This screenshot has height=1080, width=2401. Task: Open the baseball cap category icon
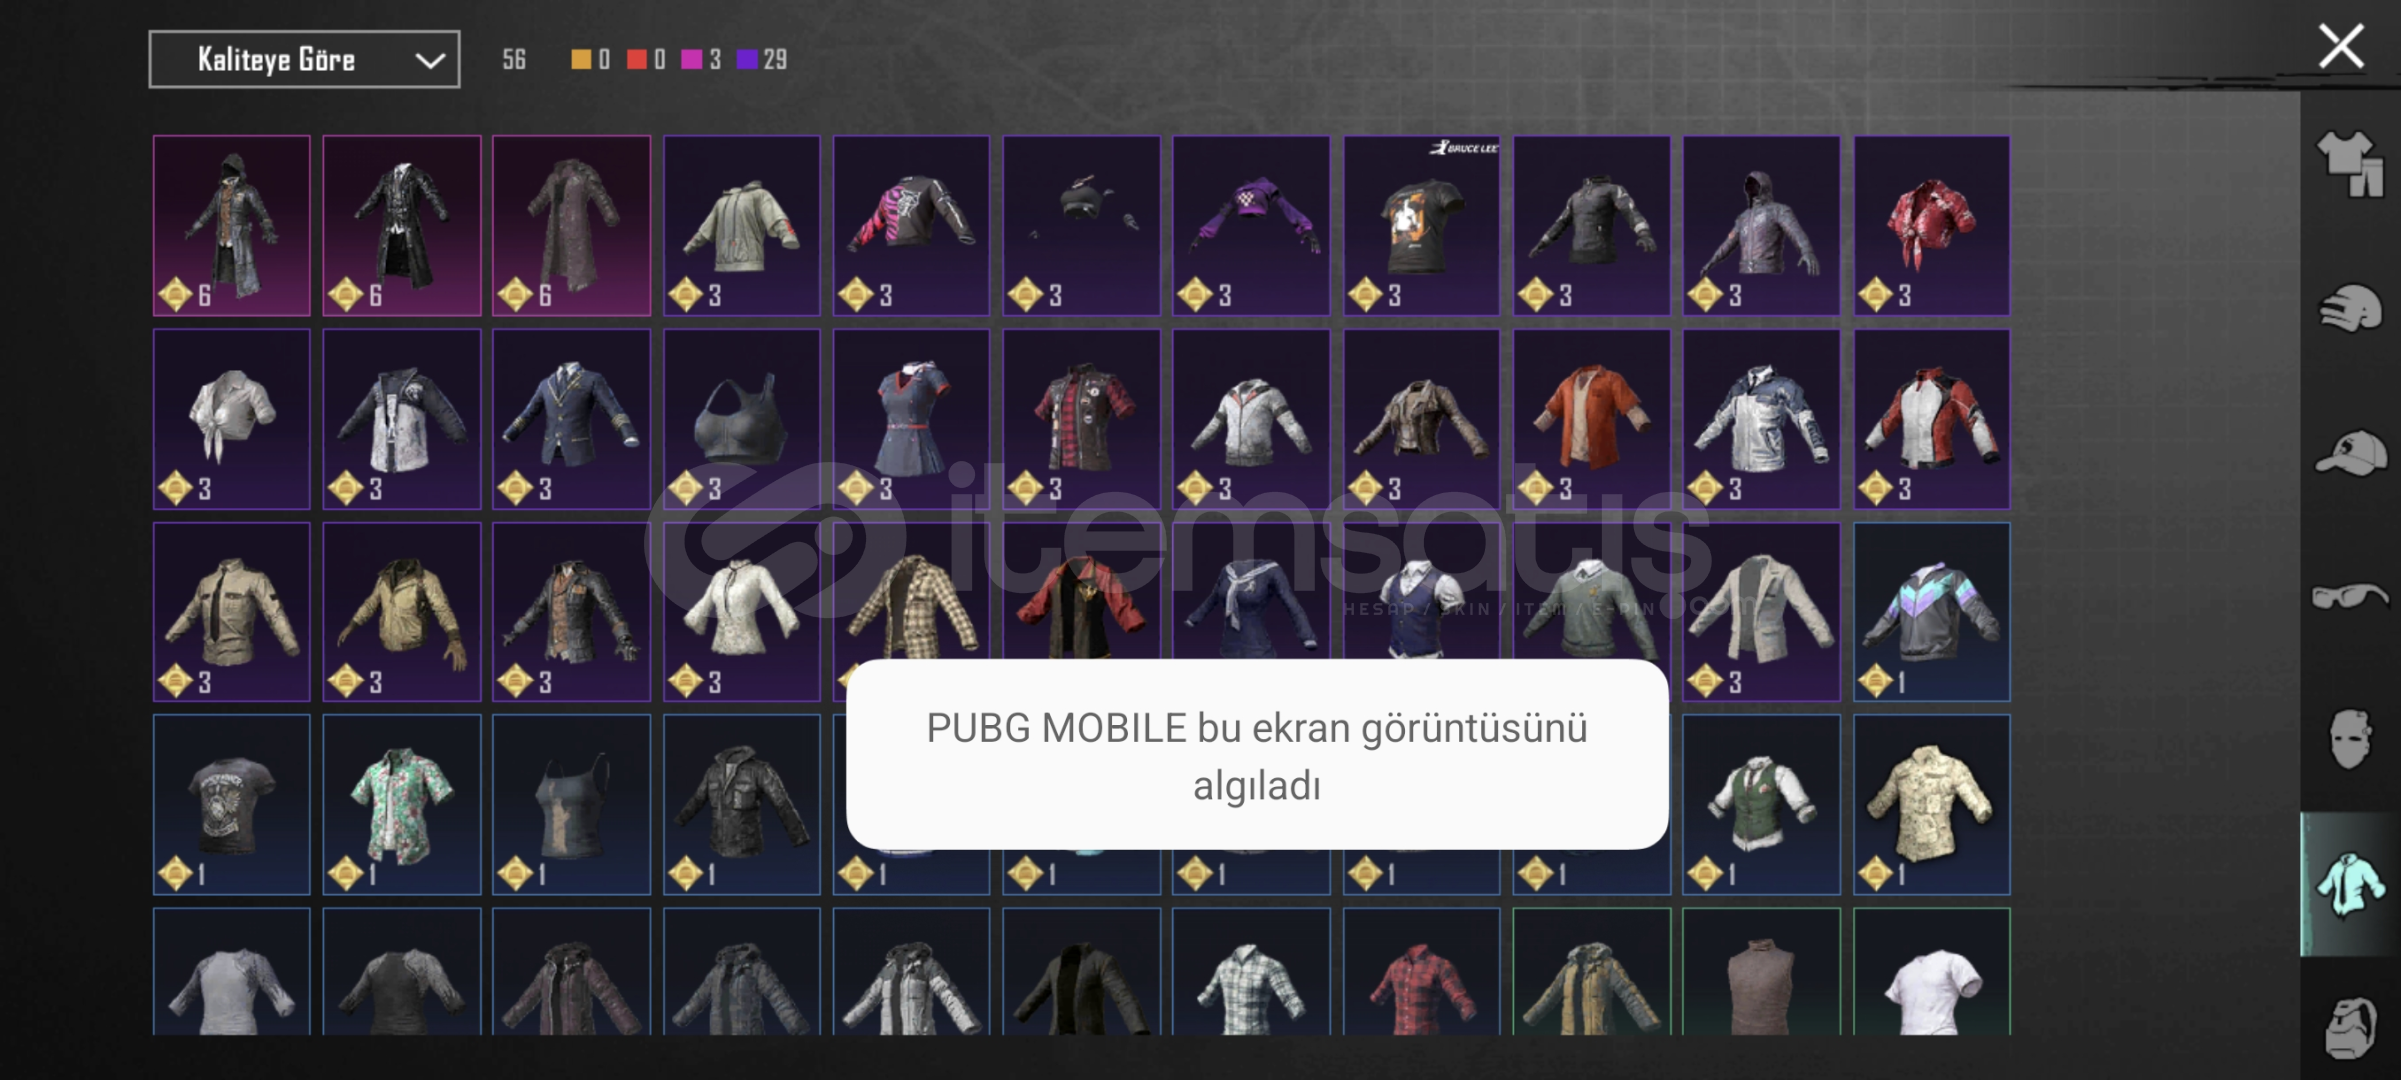tap(2350, 453)
